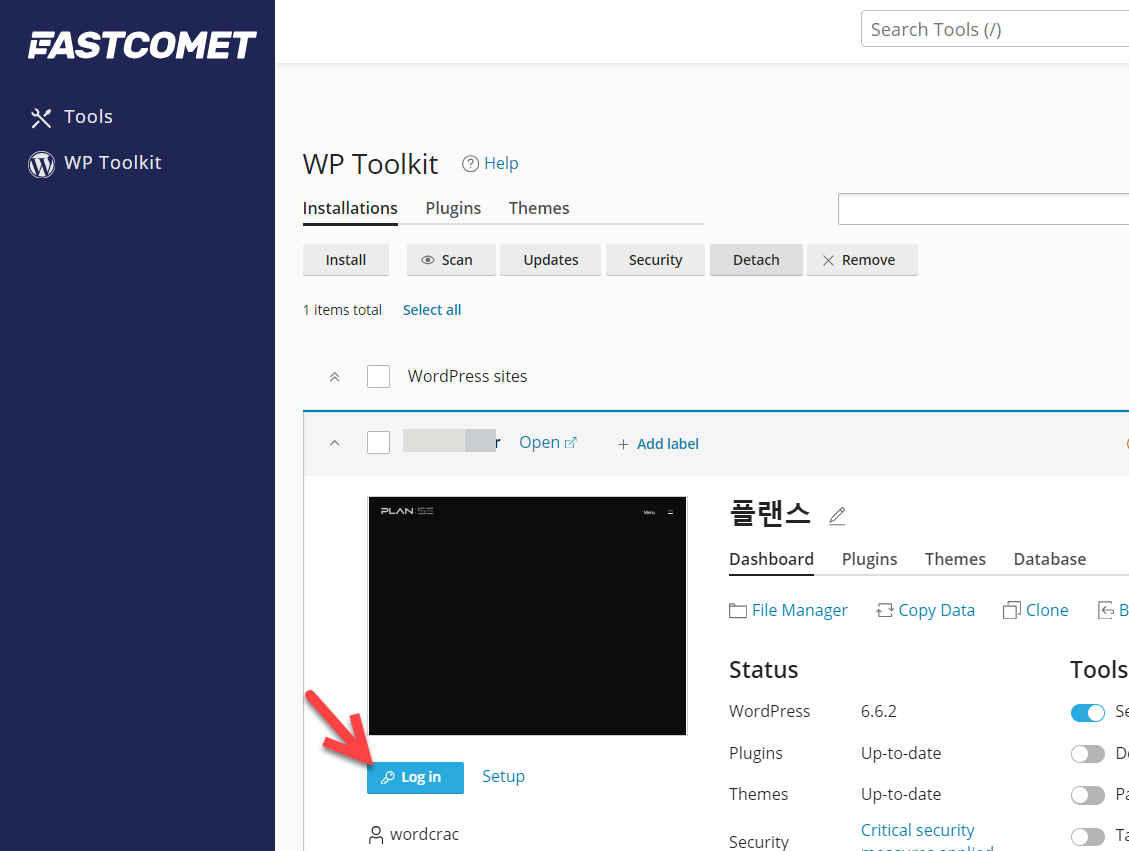The image size is (1129, 851).
Task: Enable the toggle on the Themes row
Action: 1087,795
